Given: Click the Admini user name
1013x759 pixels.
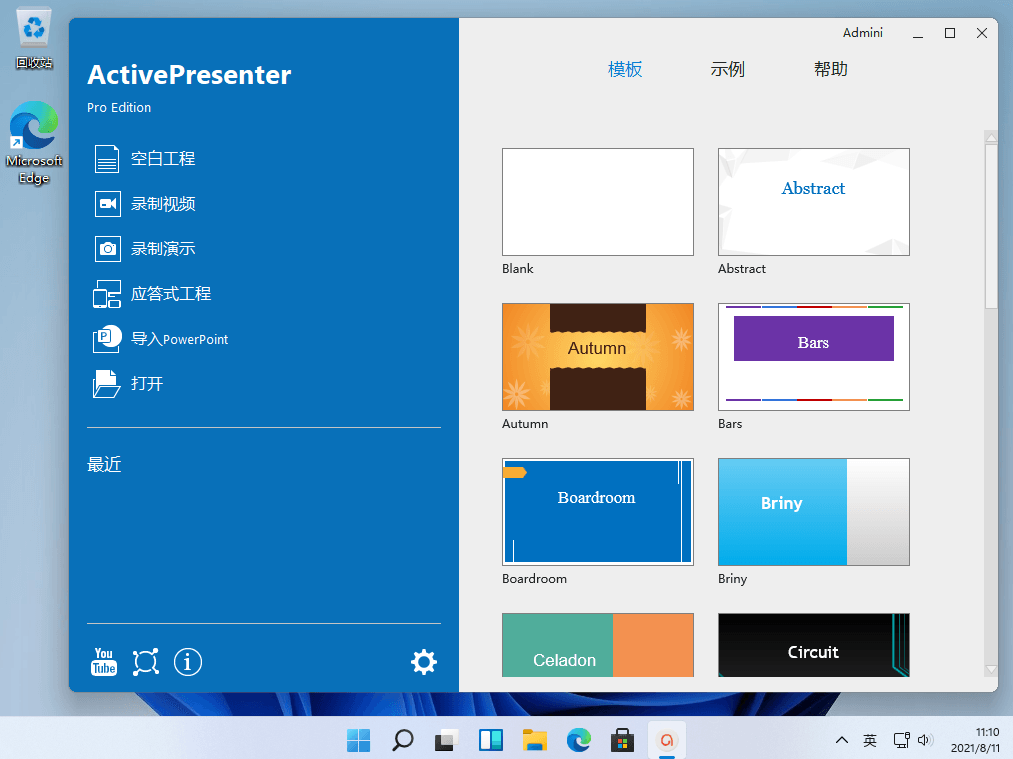Looking at the screenshot, I should coord(862,33).
